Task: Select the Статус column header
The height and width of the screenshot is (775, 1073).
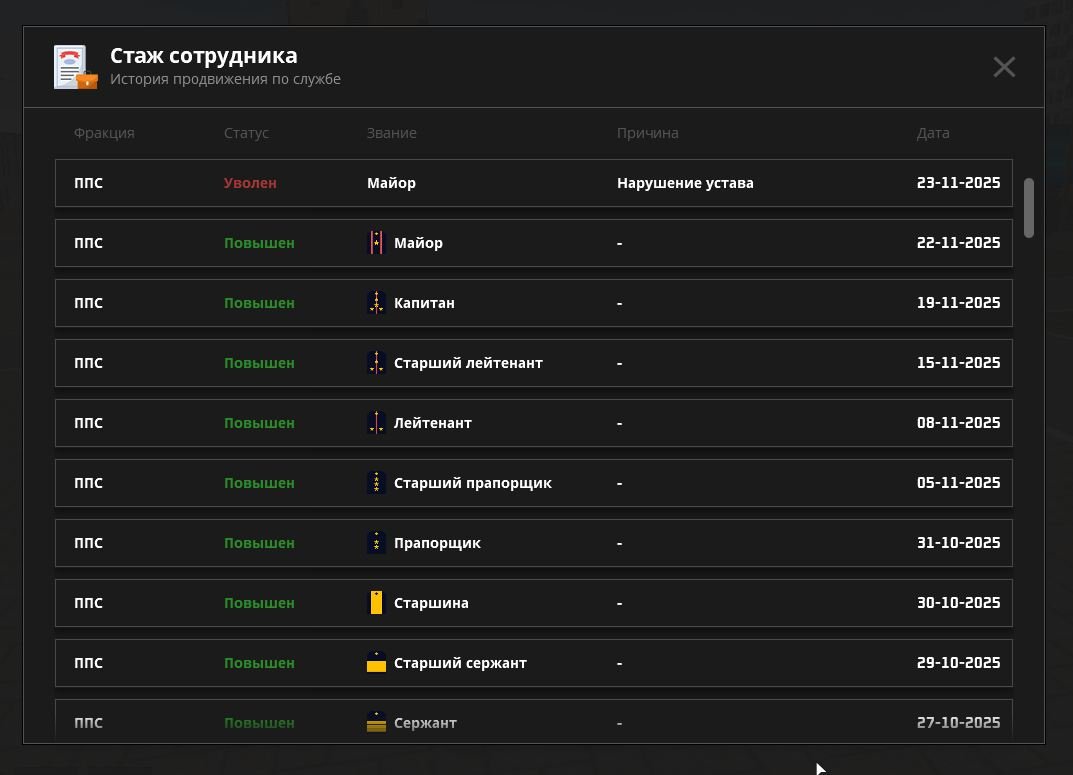Action: (246, 133)
